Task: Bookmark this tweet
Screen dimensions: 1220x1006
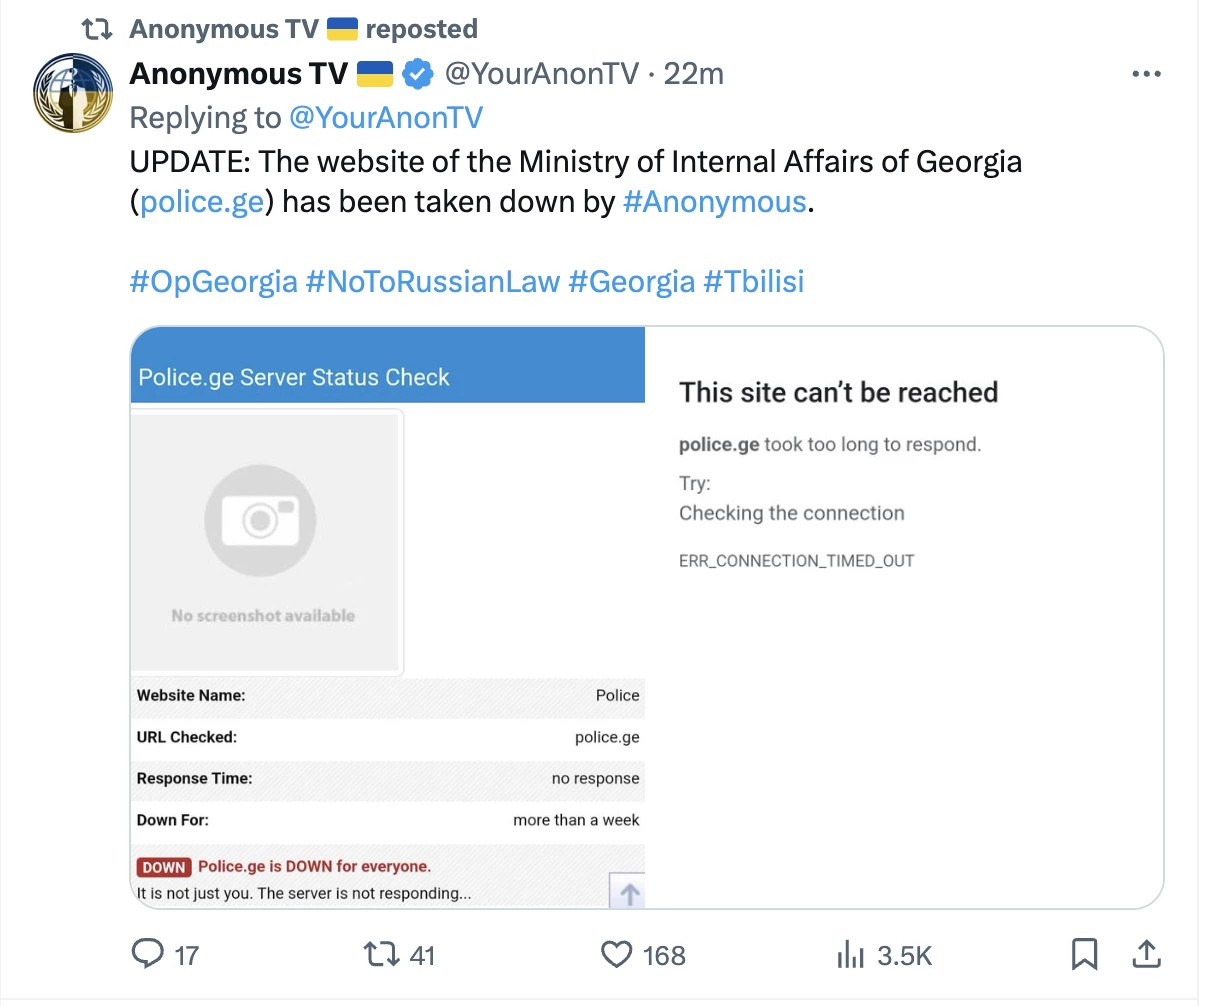Action: (1084, 954)
